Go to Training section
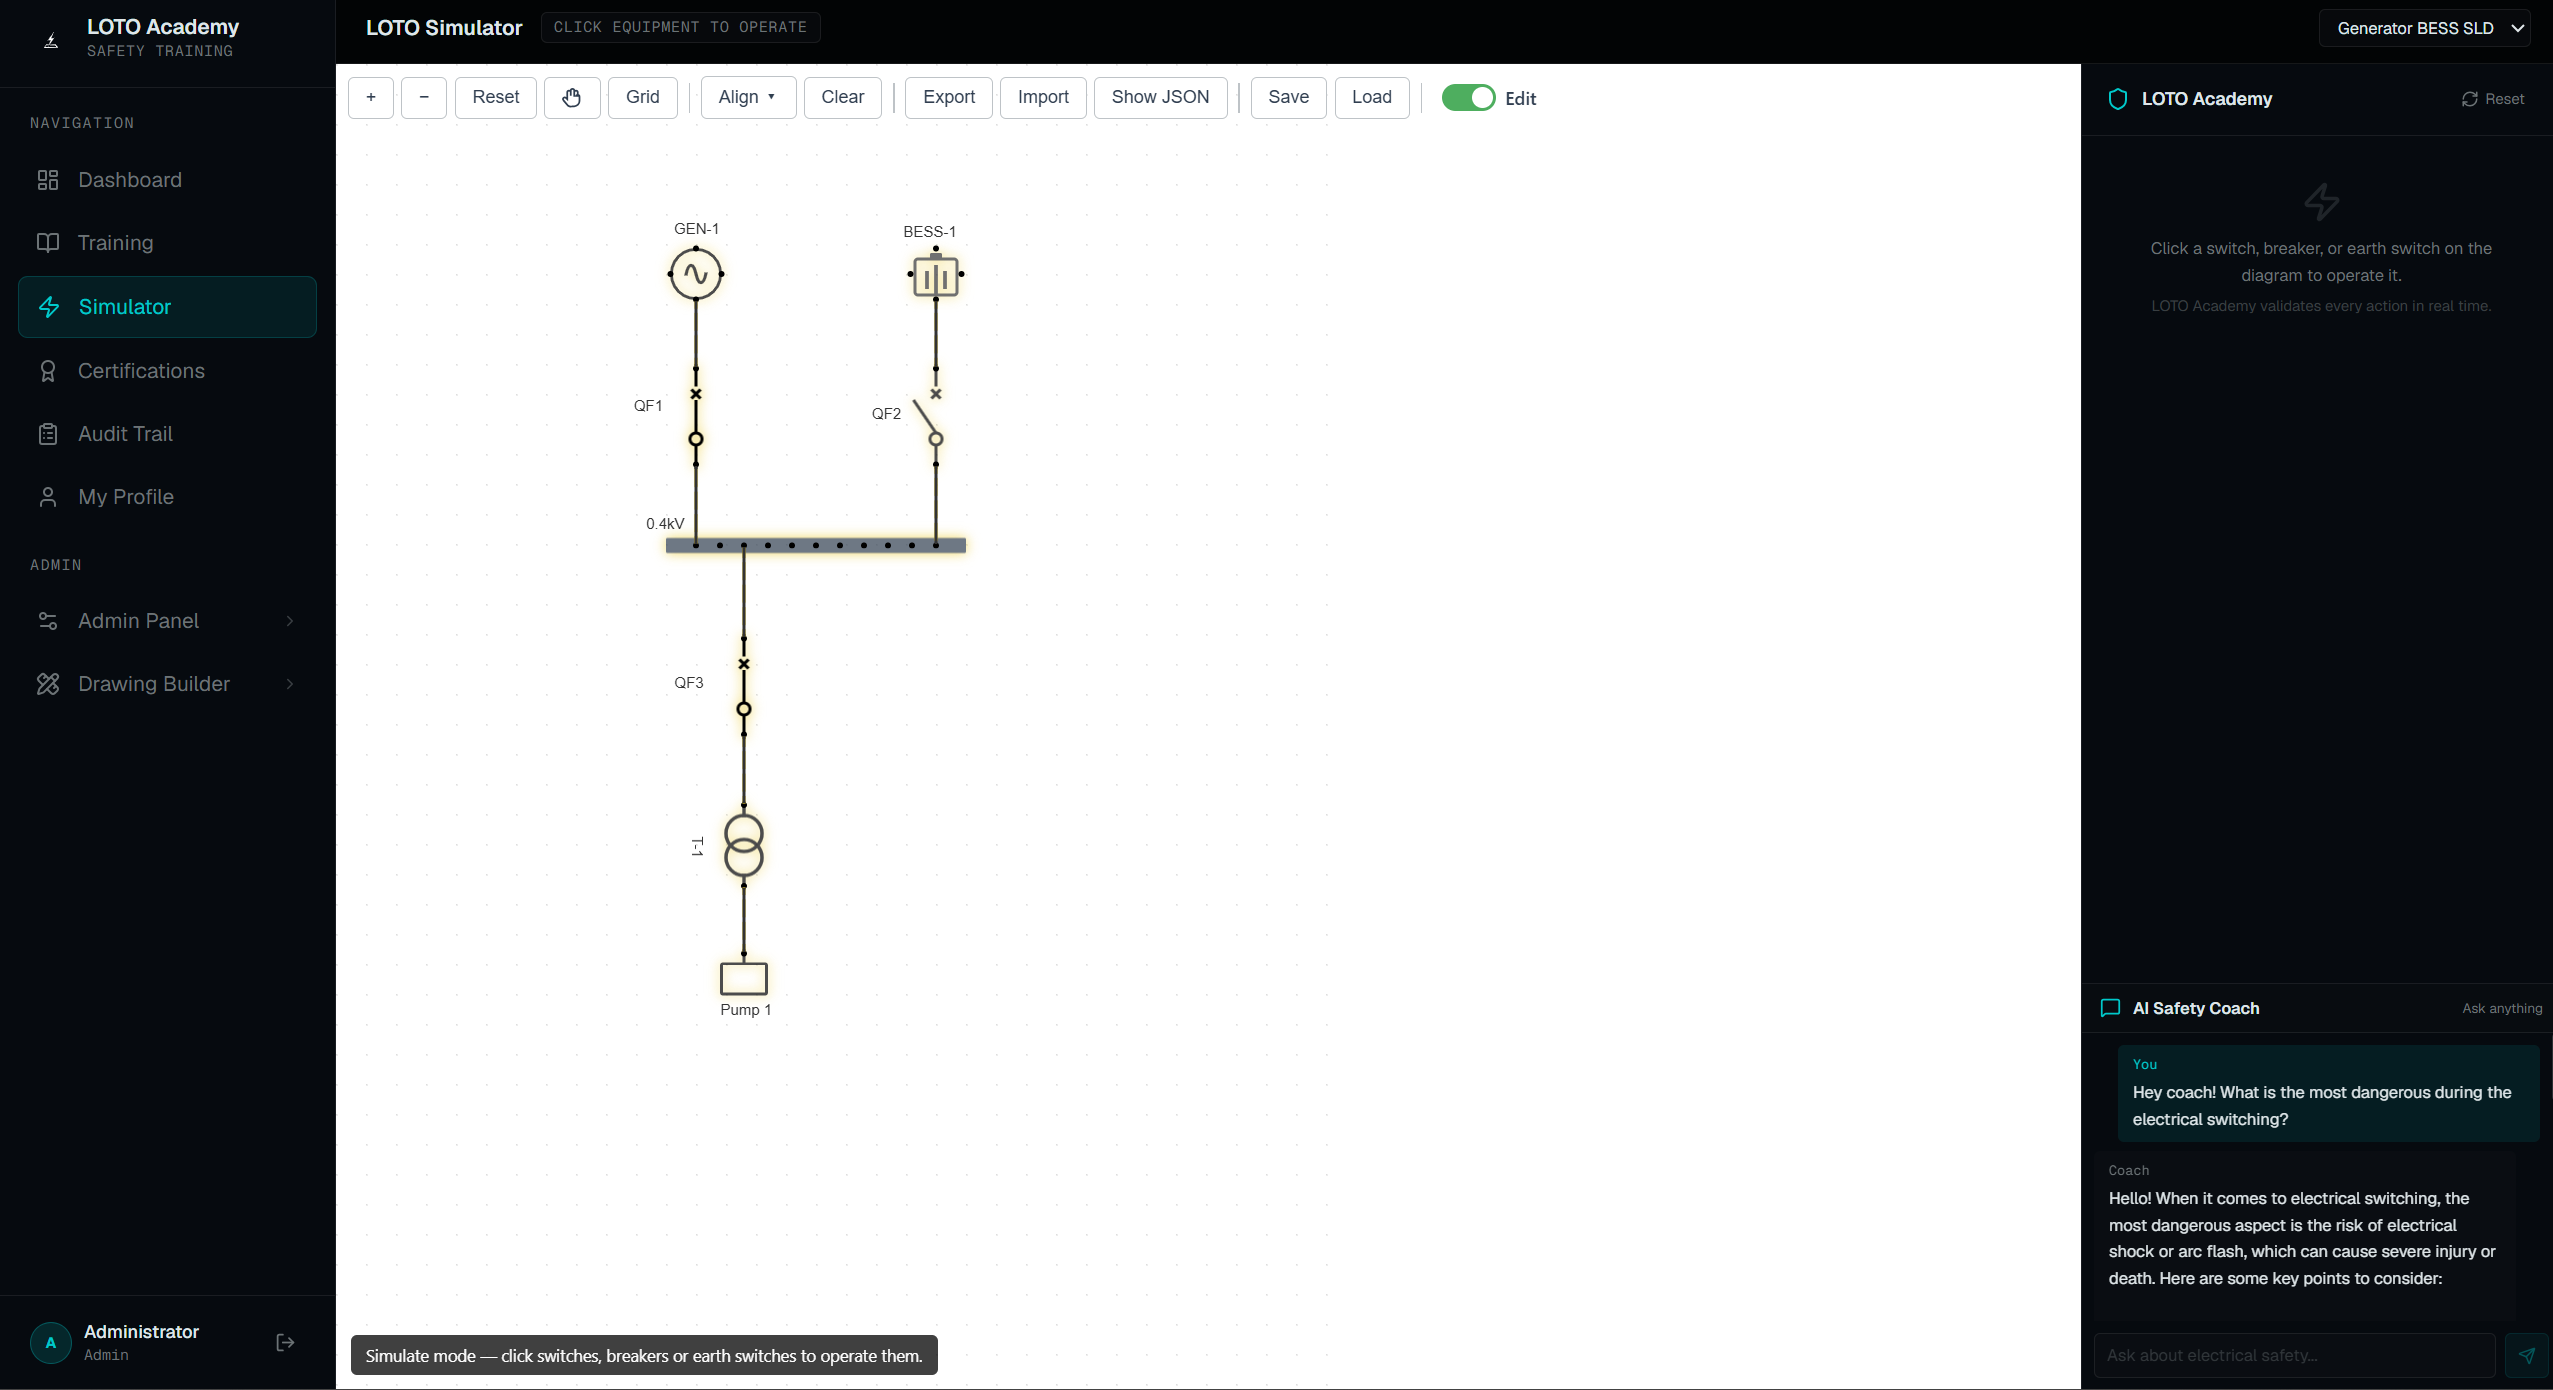 click(167, 243)
